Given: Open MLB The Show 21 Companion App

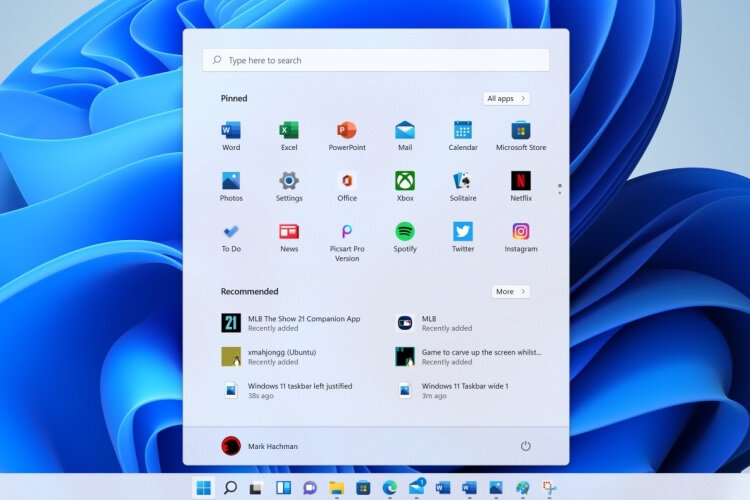Looking at the screenshot, I should (292, 323).
